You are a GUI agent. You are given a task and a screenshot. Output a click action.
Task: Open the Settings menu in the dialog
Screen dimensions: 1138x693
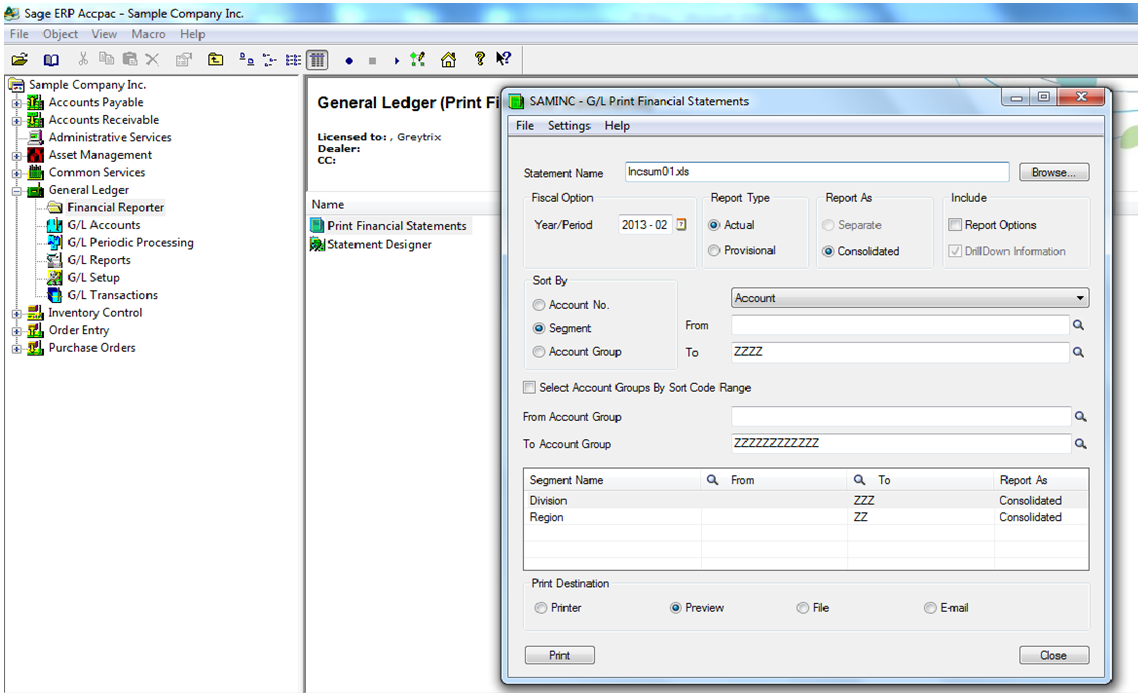[x=569, y=126]
